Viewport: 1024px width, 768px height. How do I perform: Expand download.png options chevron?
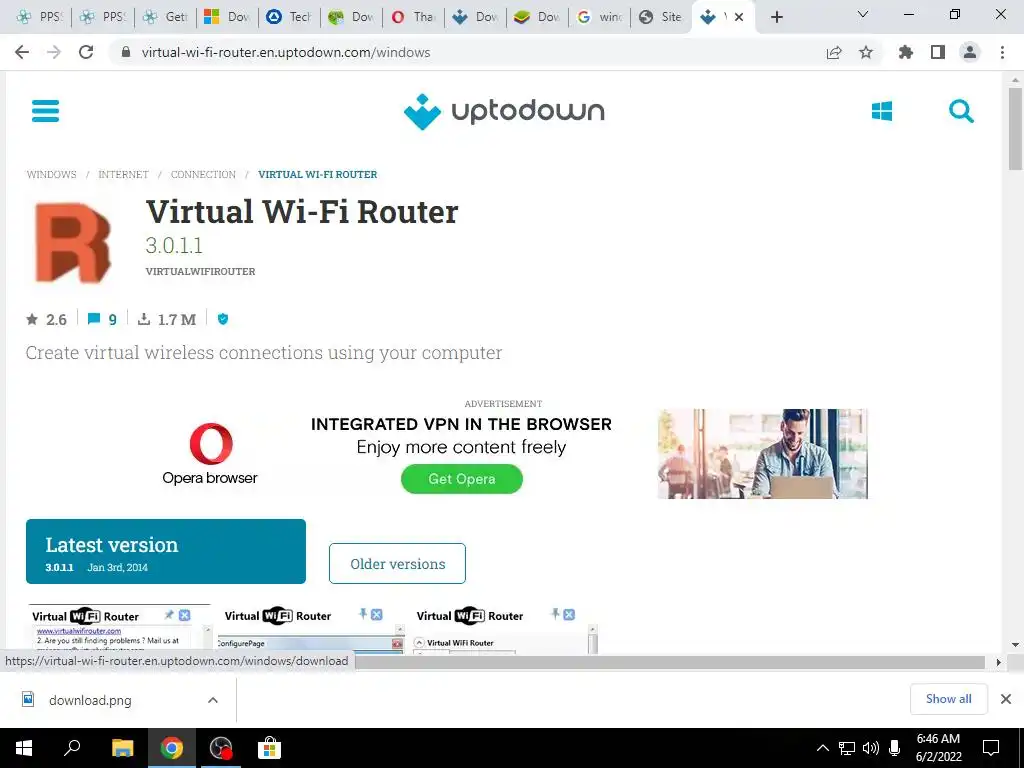pyautogui.click(x=213, y=700)
